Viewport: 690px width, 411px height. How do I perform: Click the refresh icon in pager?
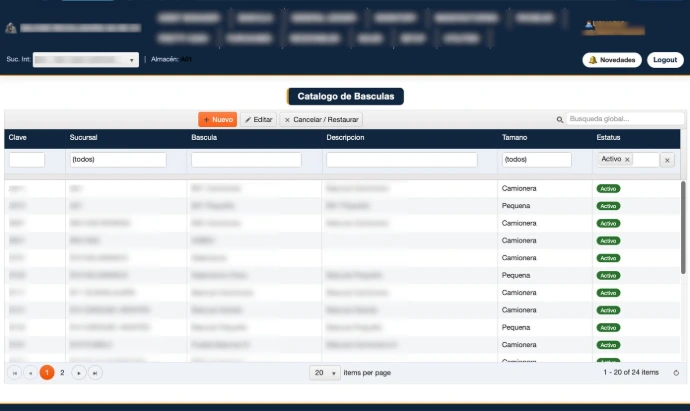point(676,373)
